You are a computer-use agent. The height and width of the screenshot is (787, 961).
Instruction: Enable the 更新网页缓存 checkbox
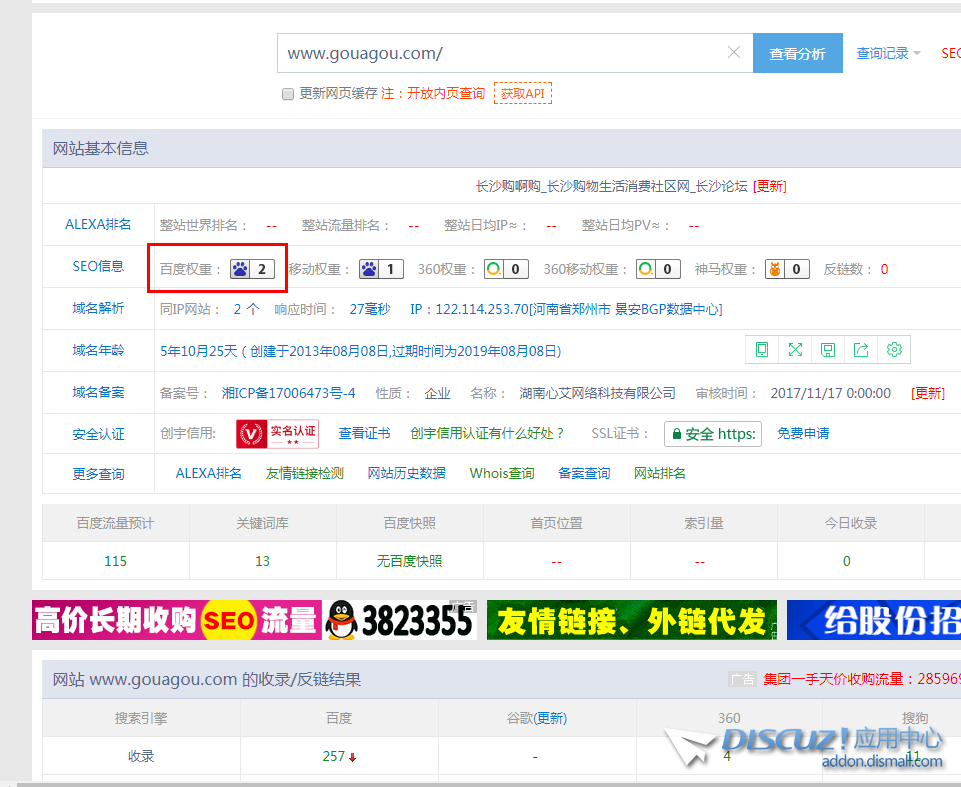click(x=288, y=94)
